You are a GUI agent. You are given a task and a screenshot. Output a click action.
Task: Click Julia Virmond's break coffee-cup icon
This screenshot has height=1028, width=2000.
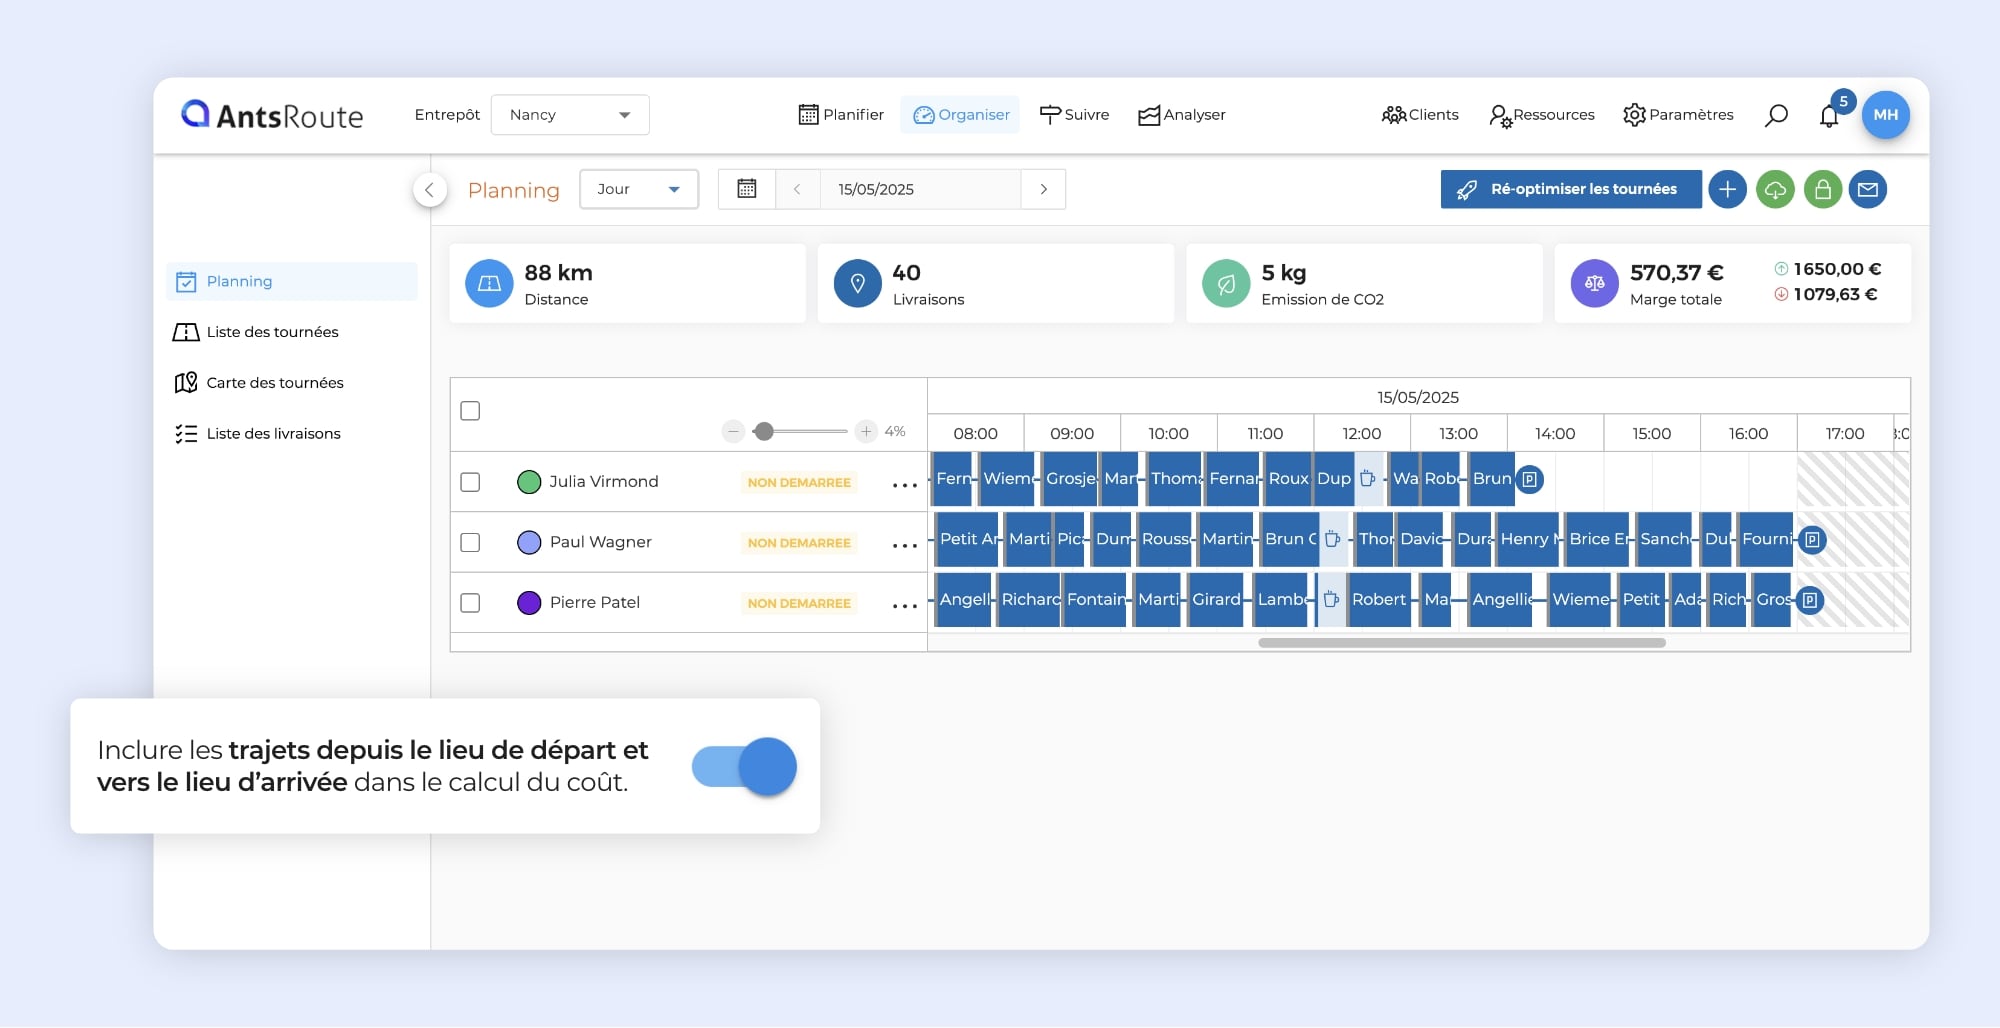click(x=1368, y=479)
